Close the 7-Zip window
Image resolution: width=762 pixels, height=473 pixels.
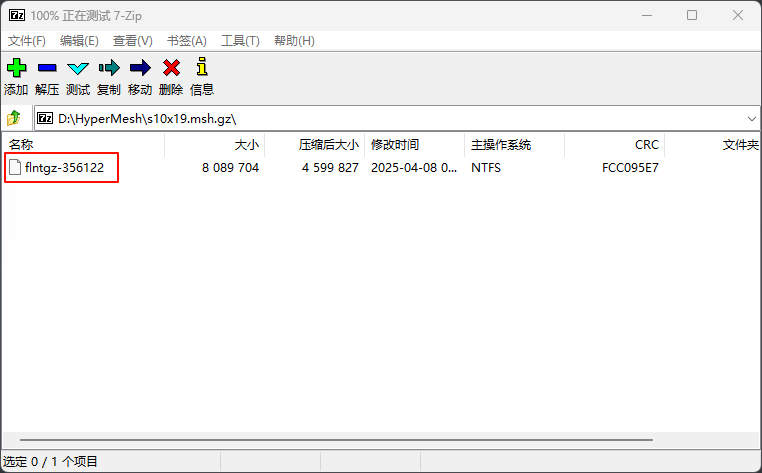(738, 16)
